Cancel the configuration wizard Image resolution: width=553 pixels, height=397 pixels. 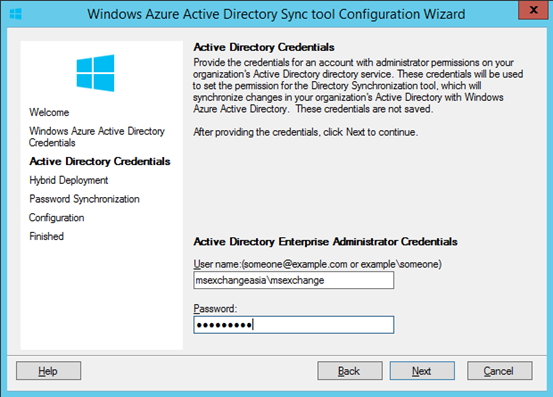[499, 371]
